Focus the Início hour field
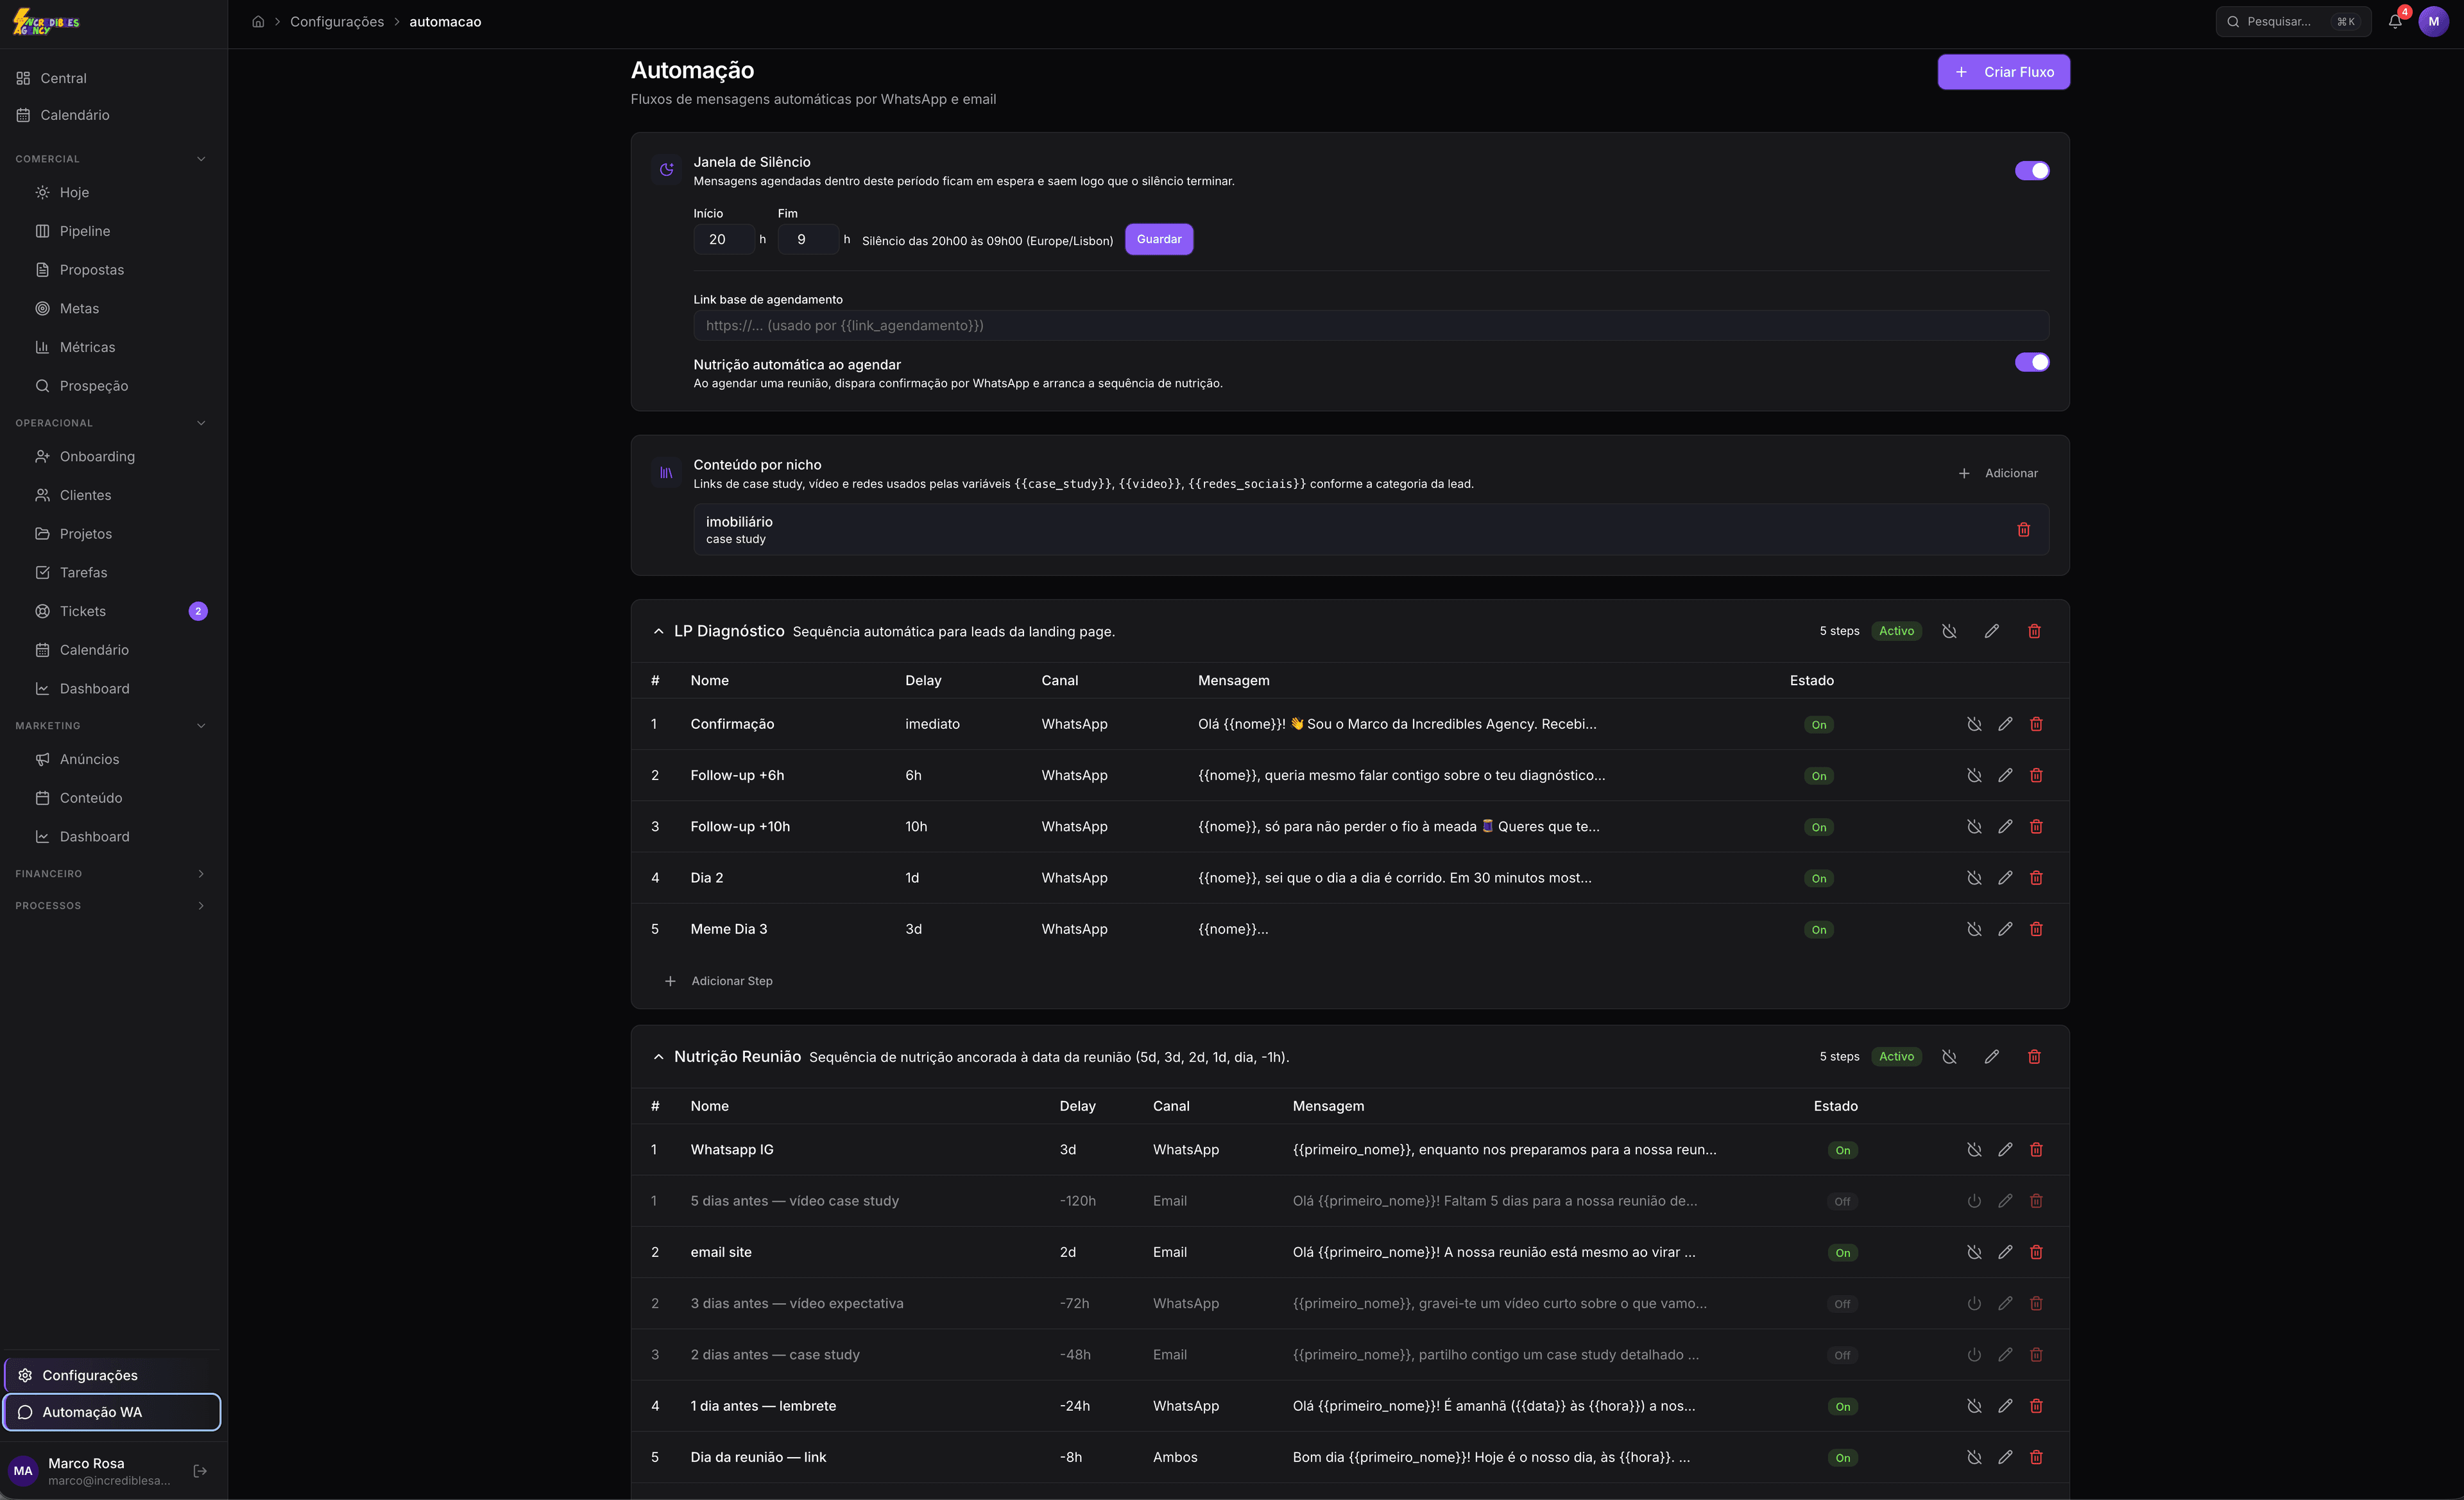2464x1500 pixels. 723,239
